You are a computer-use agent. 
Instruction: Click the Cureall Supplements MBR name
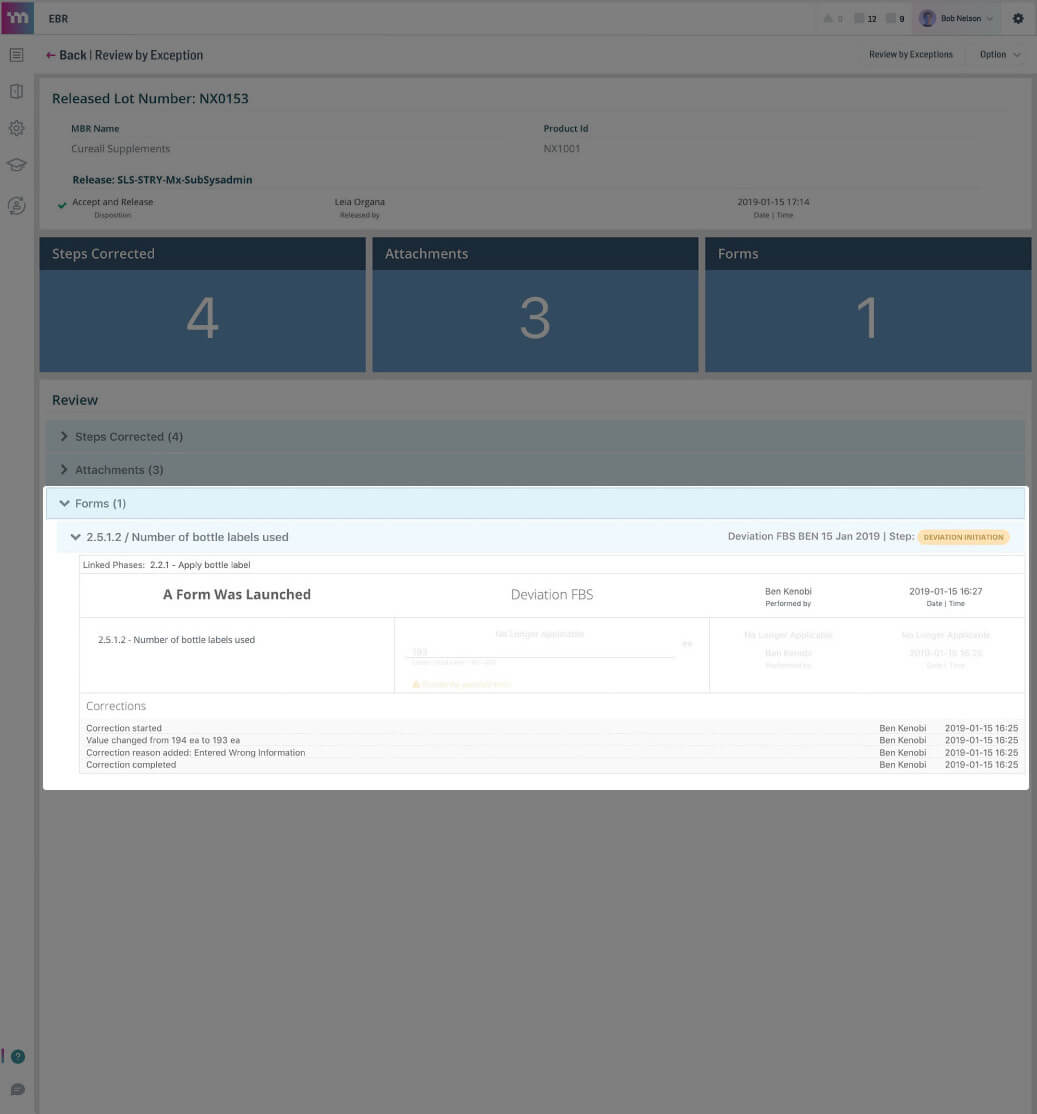click(x=120, y=148)
